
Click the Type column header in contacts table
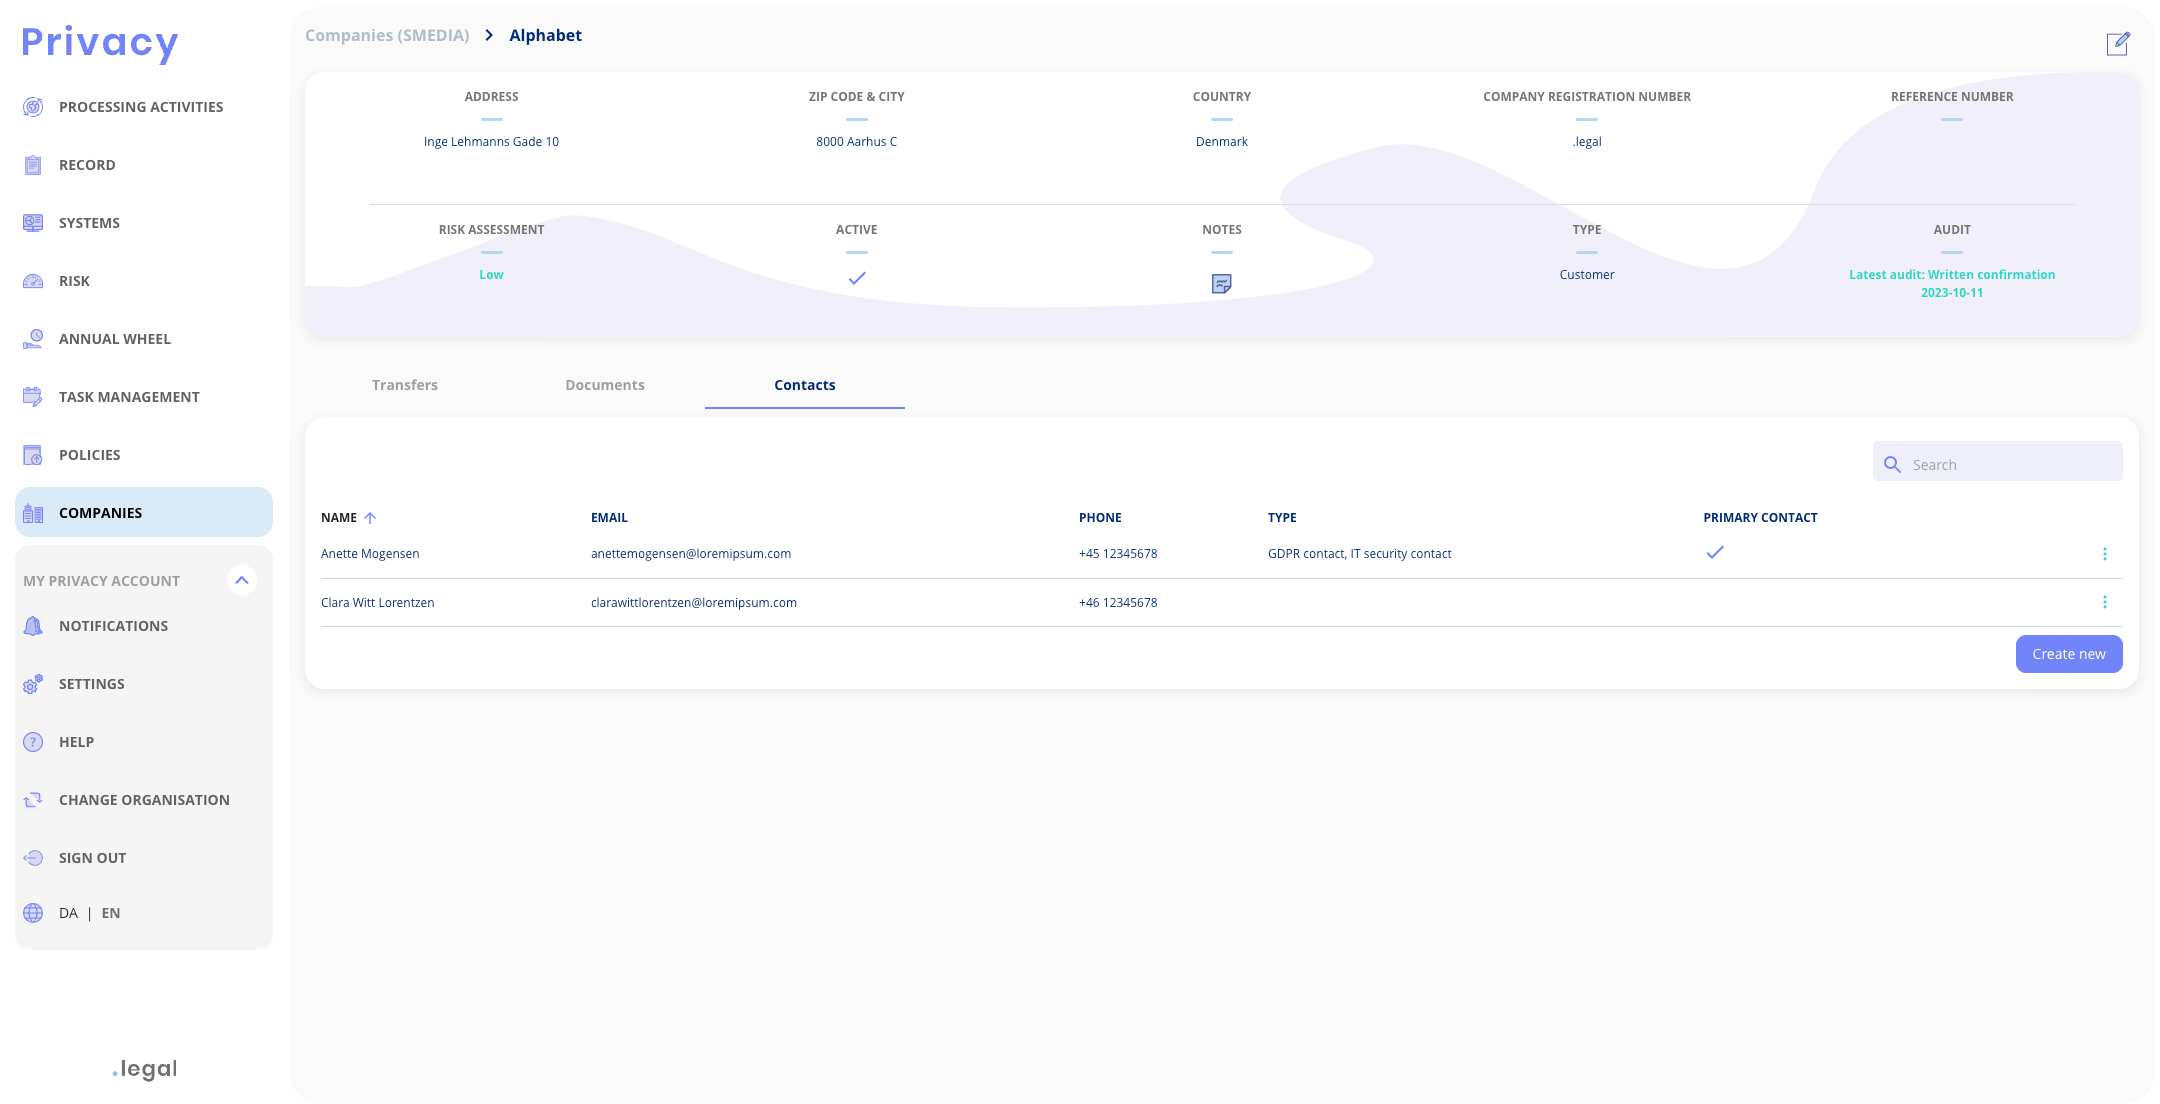tap(1282, 518)
